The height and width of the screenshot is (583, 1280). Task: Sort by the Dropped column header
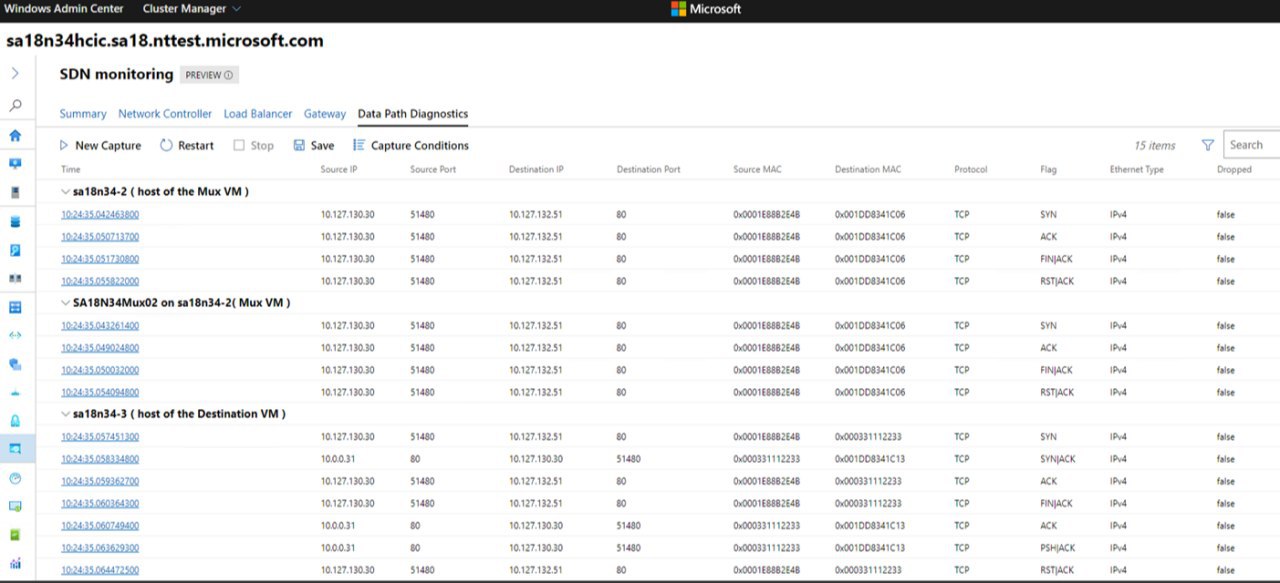pyautogui.click(x=1234, y=170)
